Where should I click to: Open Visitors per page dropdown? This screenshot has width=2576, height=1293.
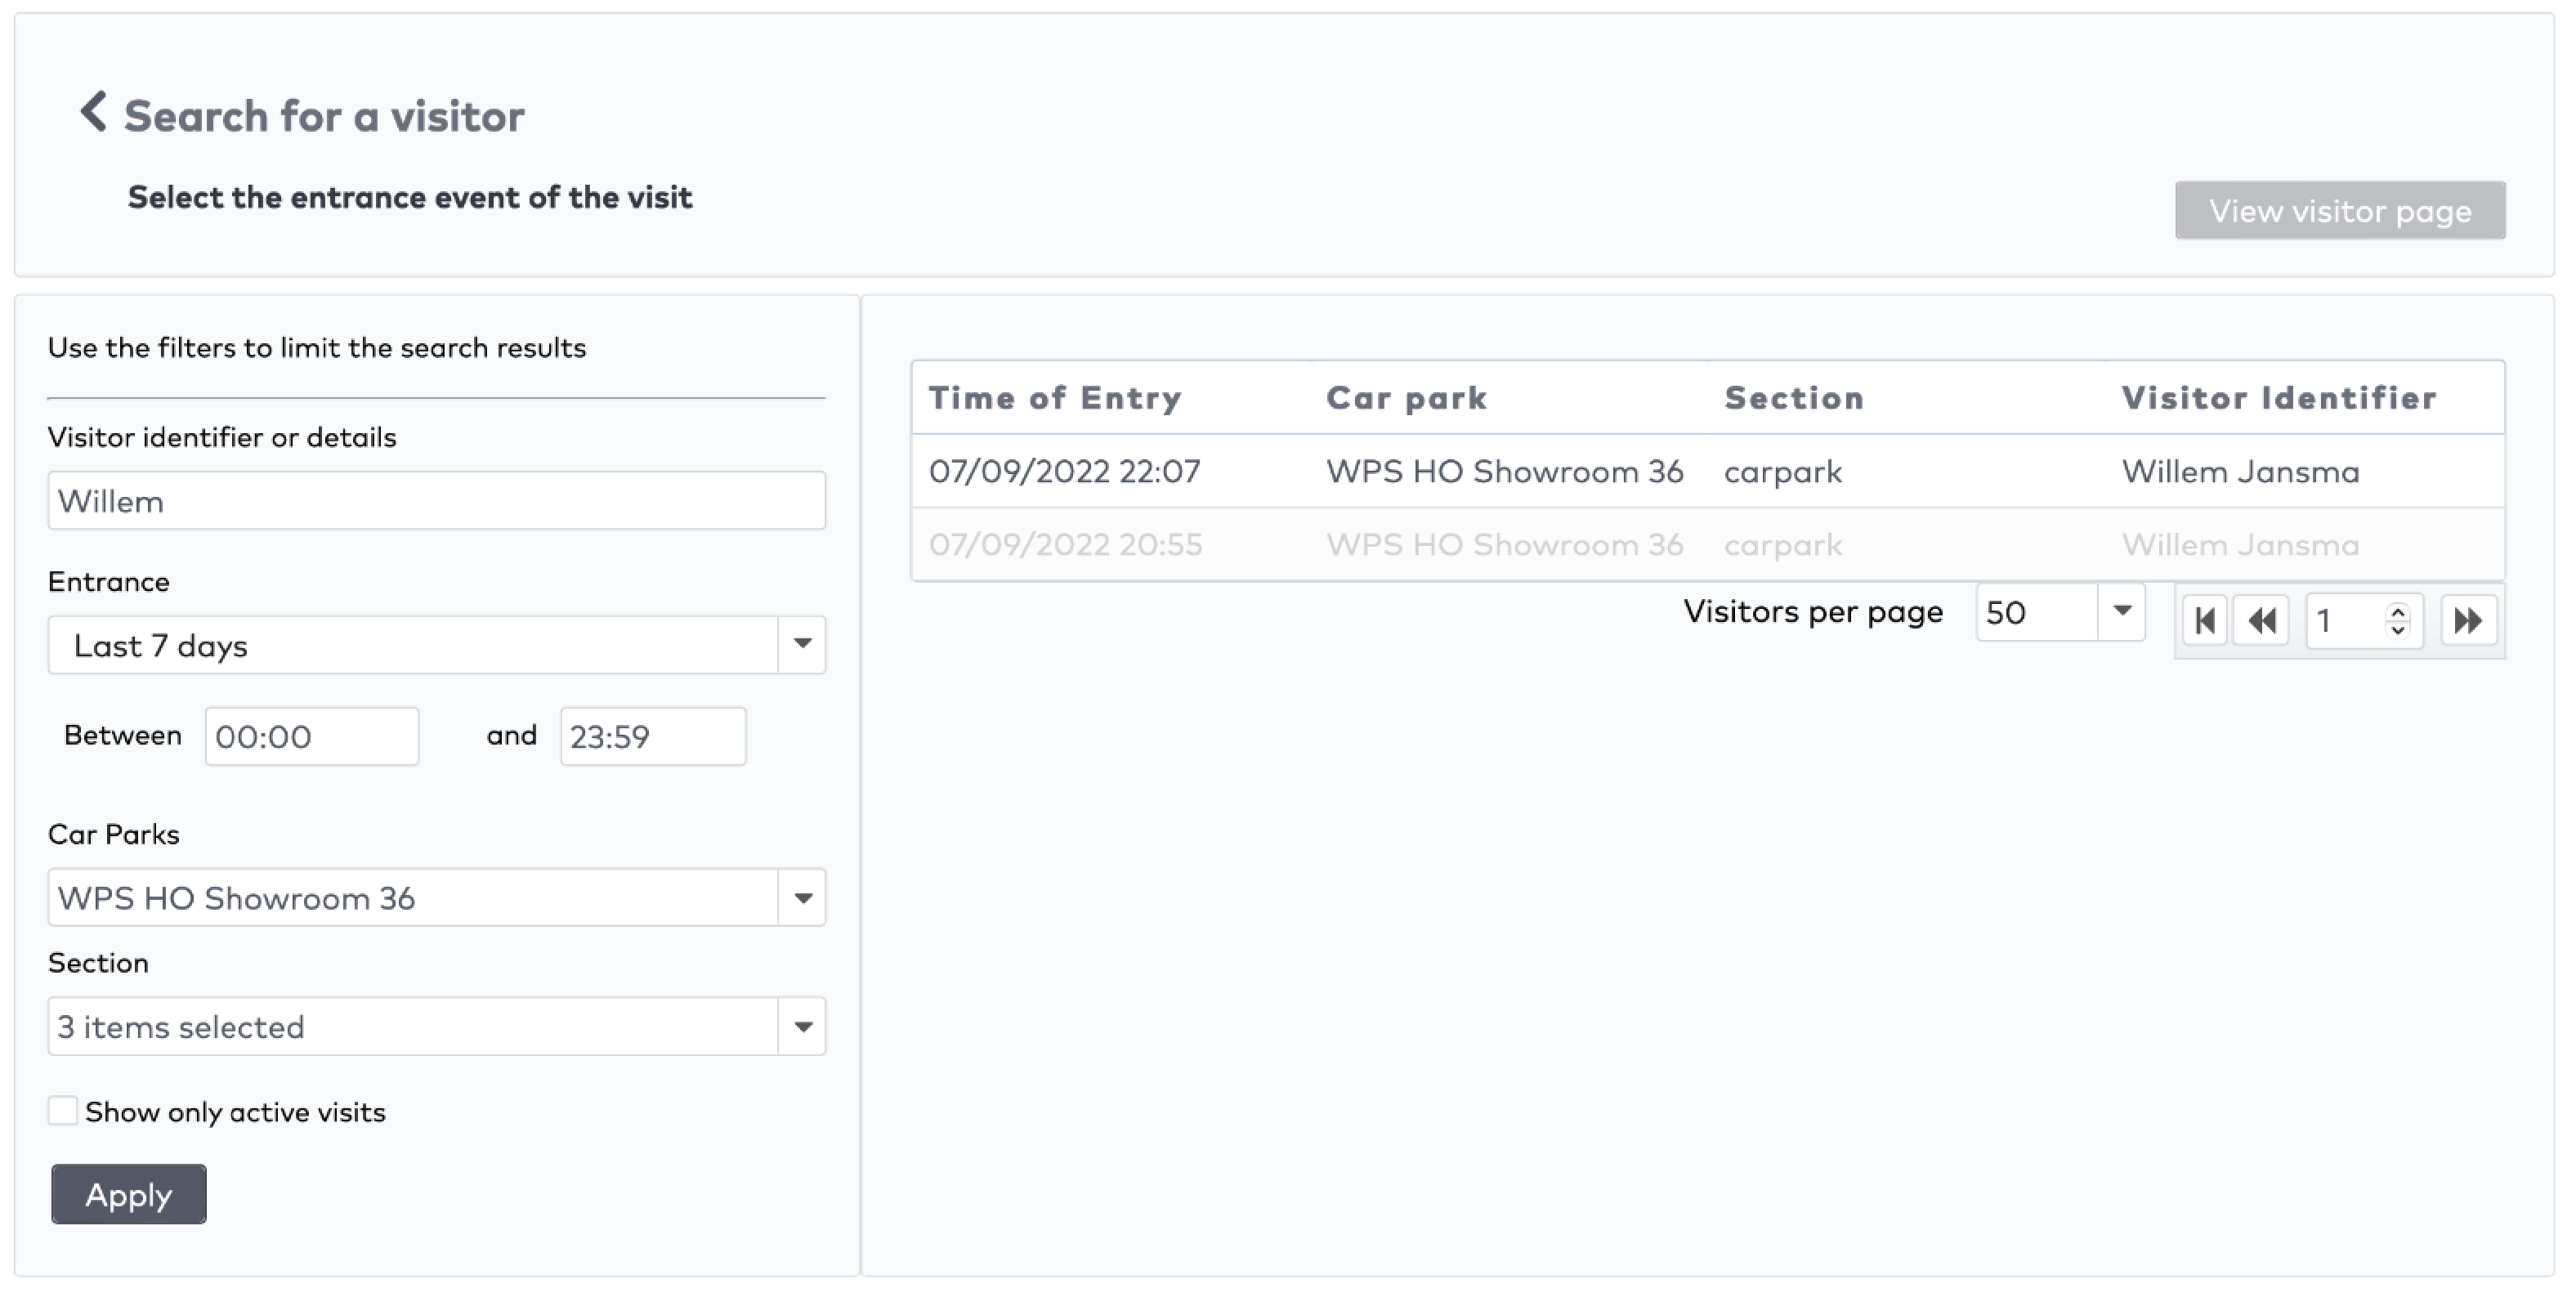pyautogui.click(x=2121, y=612)
